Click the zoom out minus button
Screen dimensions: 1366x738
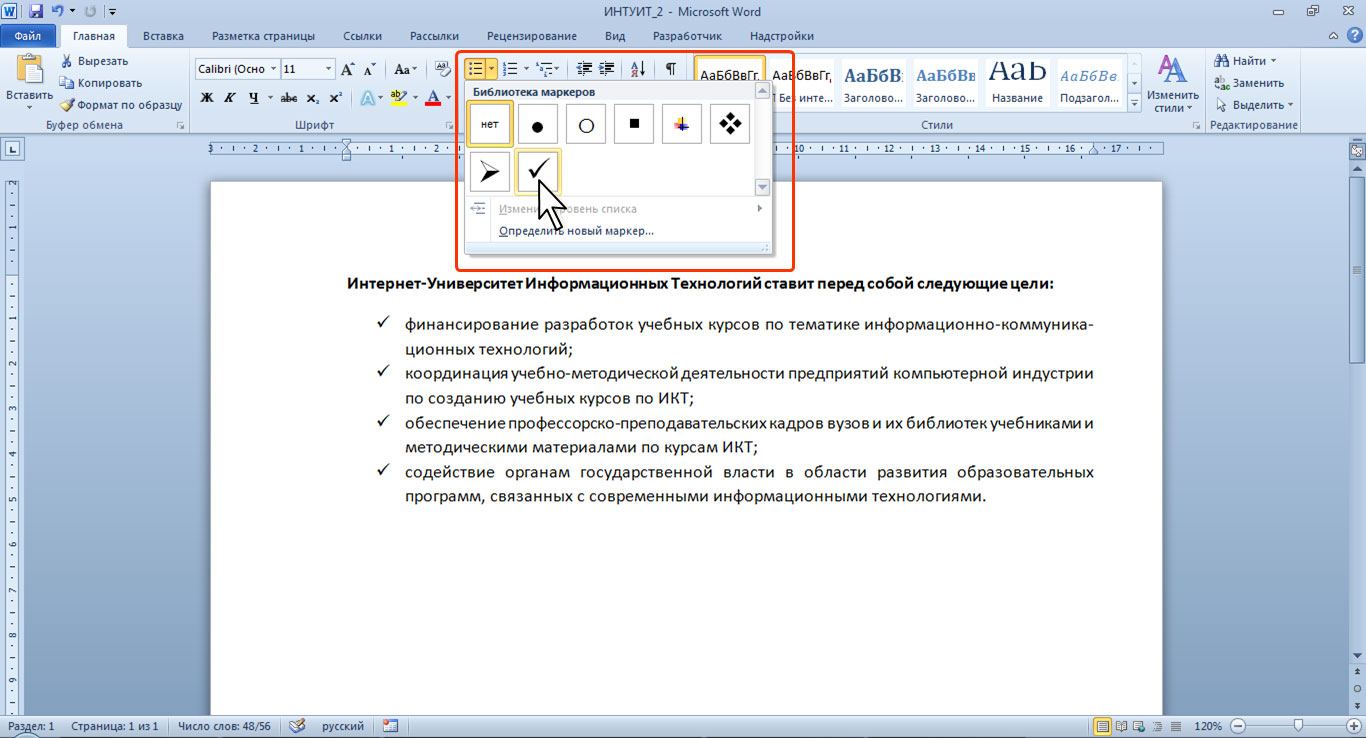(x=1238, y=726)
